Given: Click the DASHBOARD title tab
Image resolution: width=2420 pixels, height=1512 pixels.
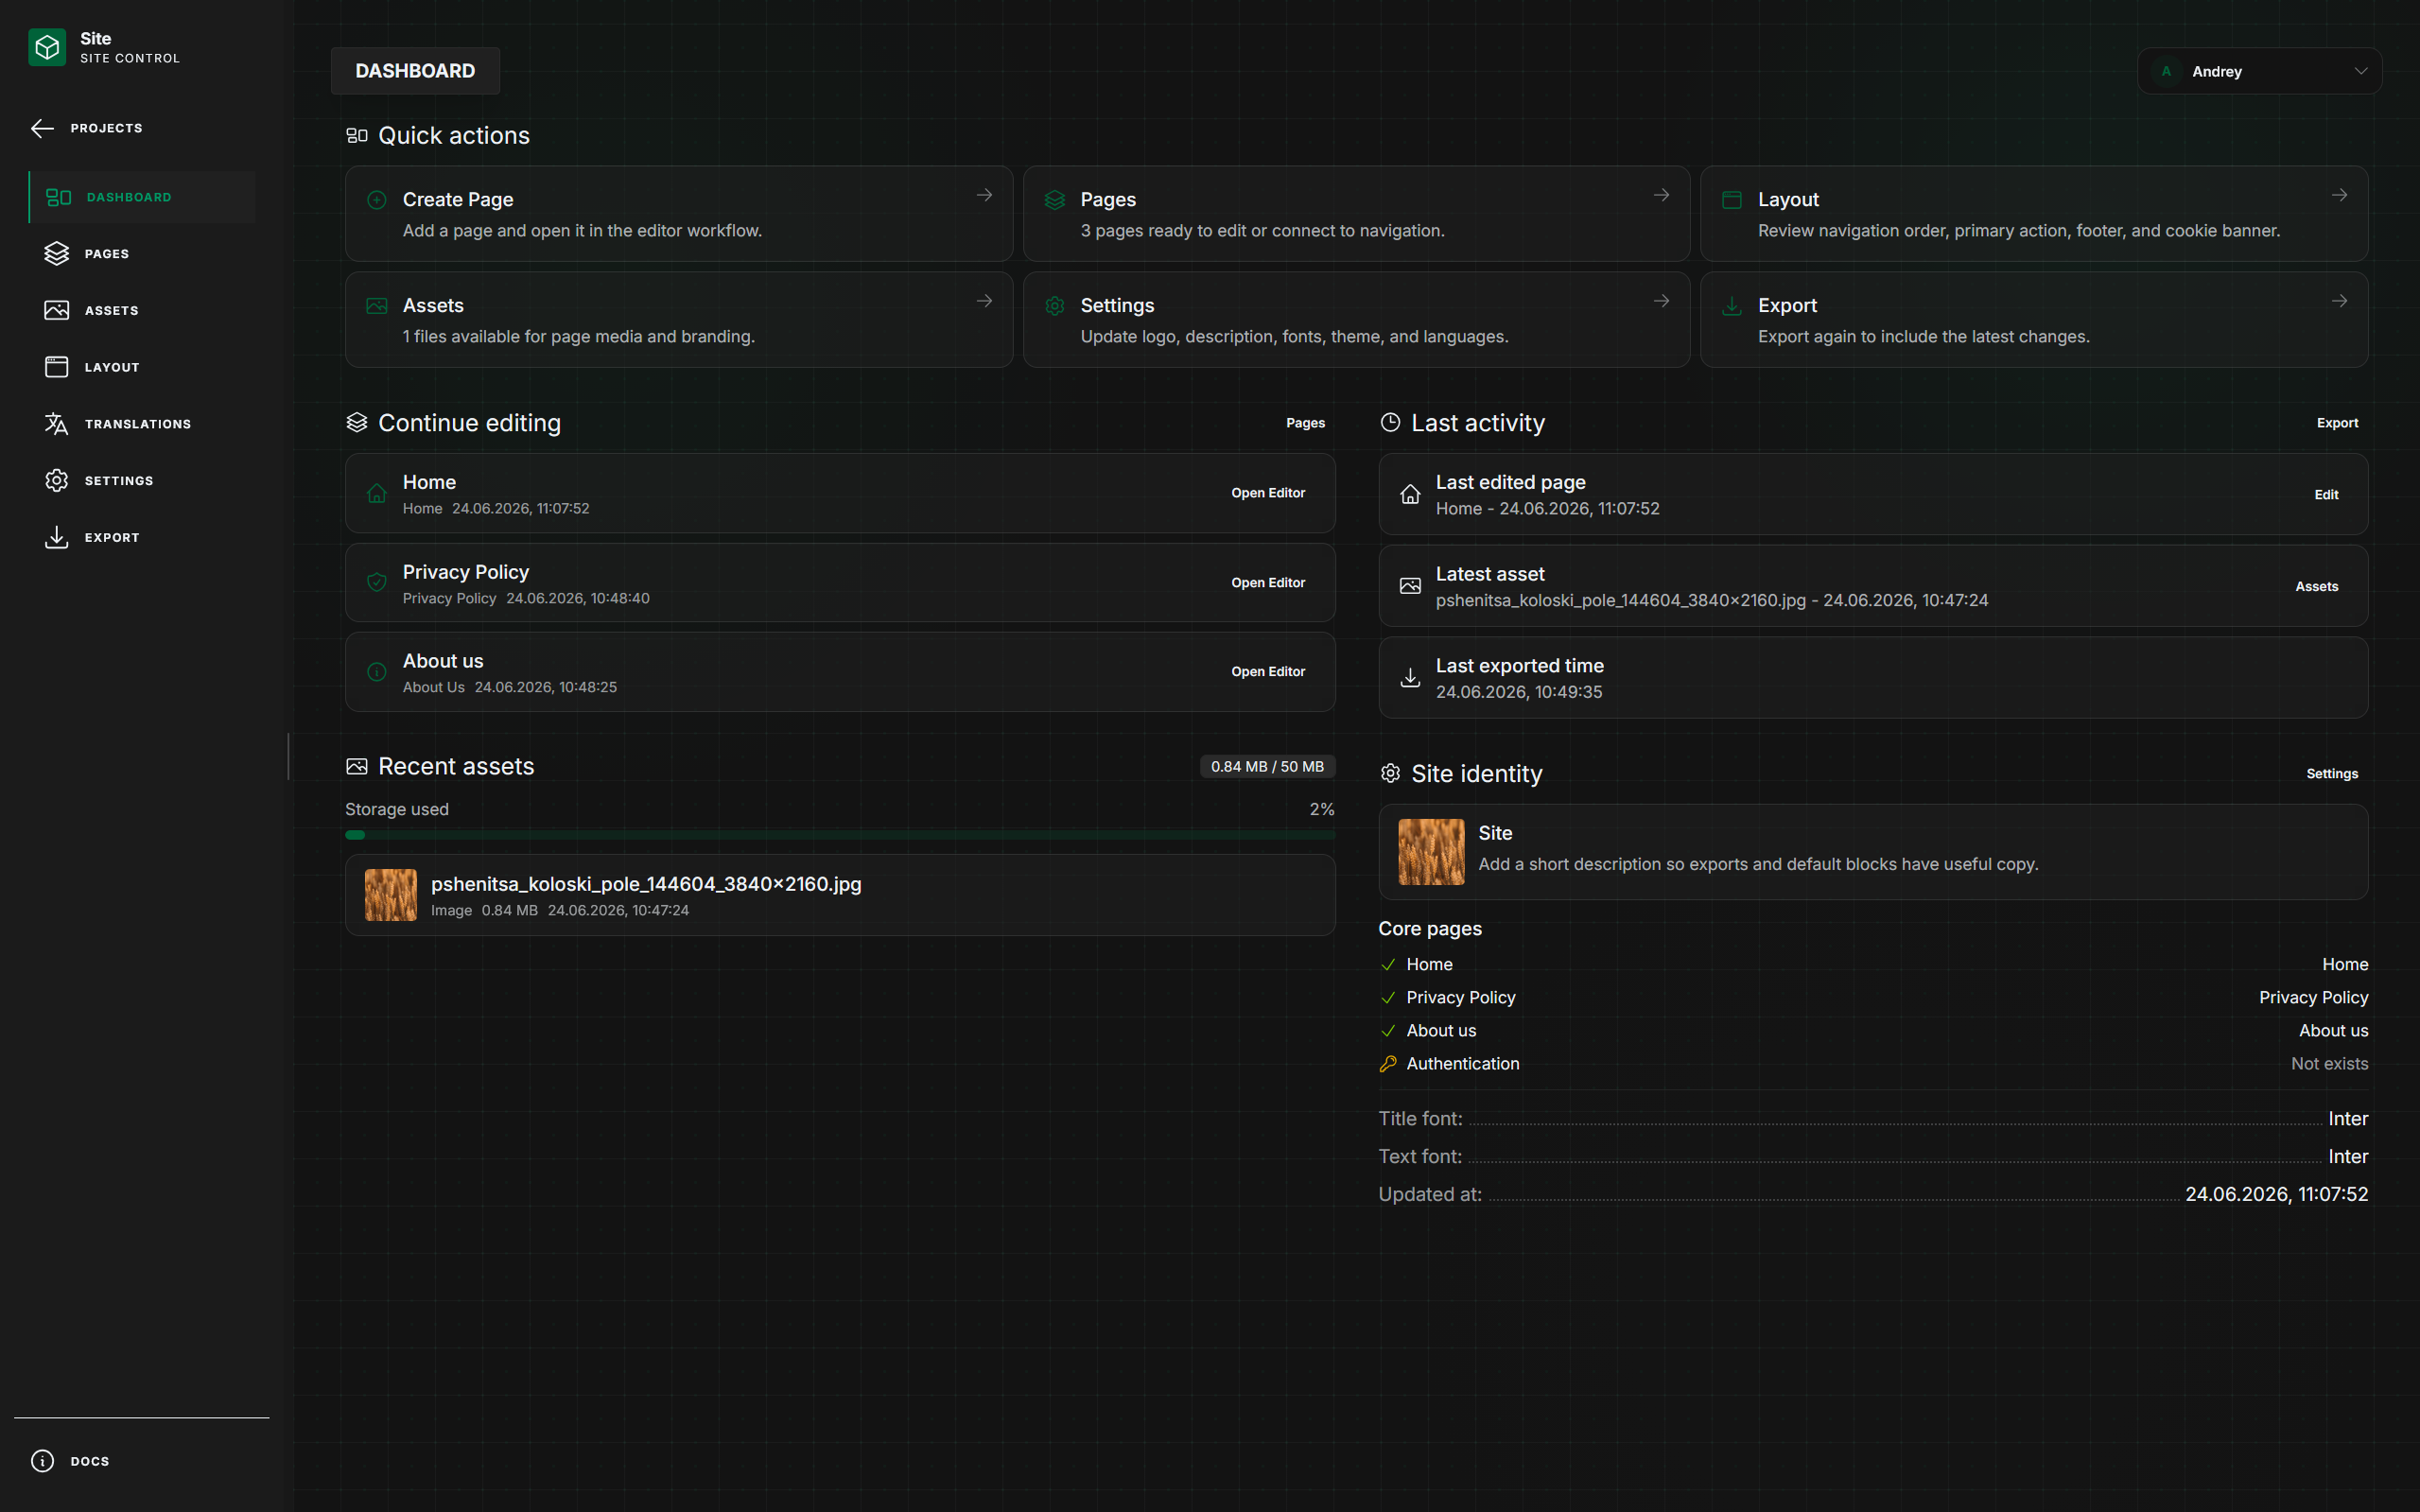Looking at the screenshot, I should click(x=415, y=71).
